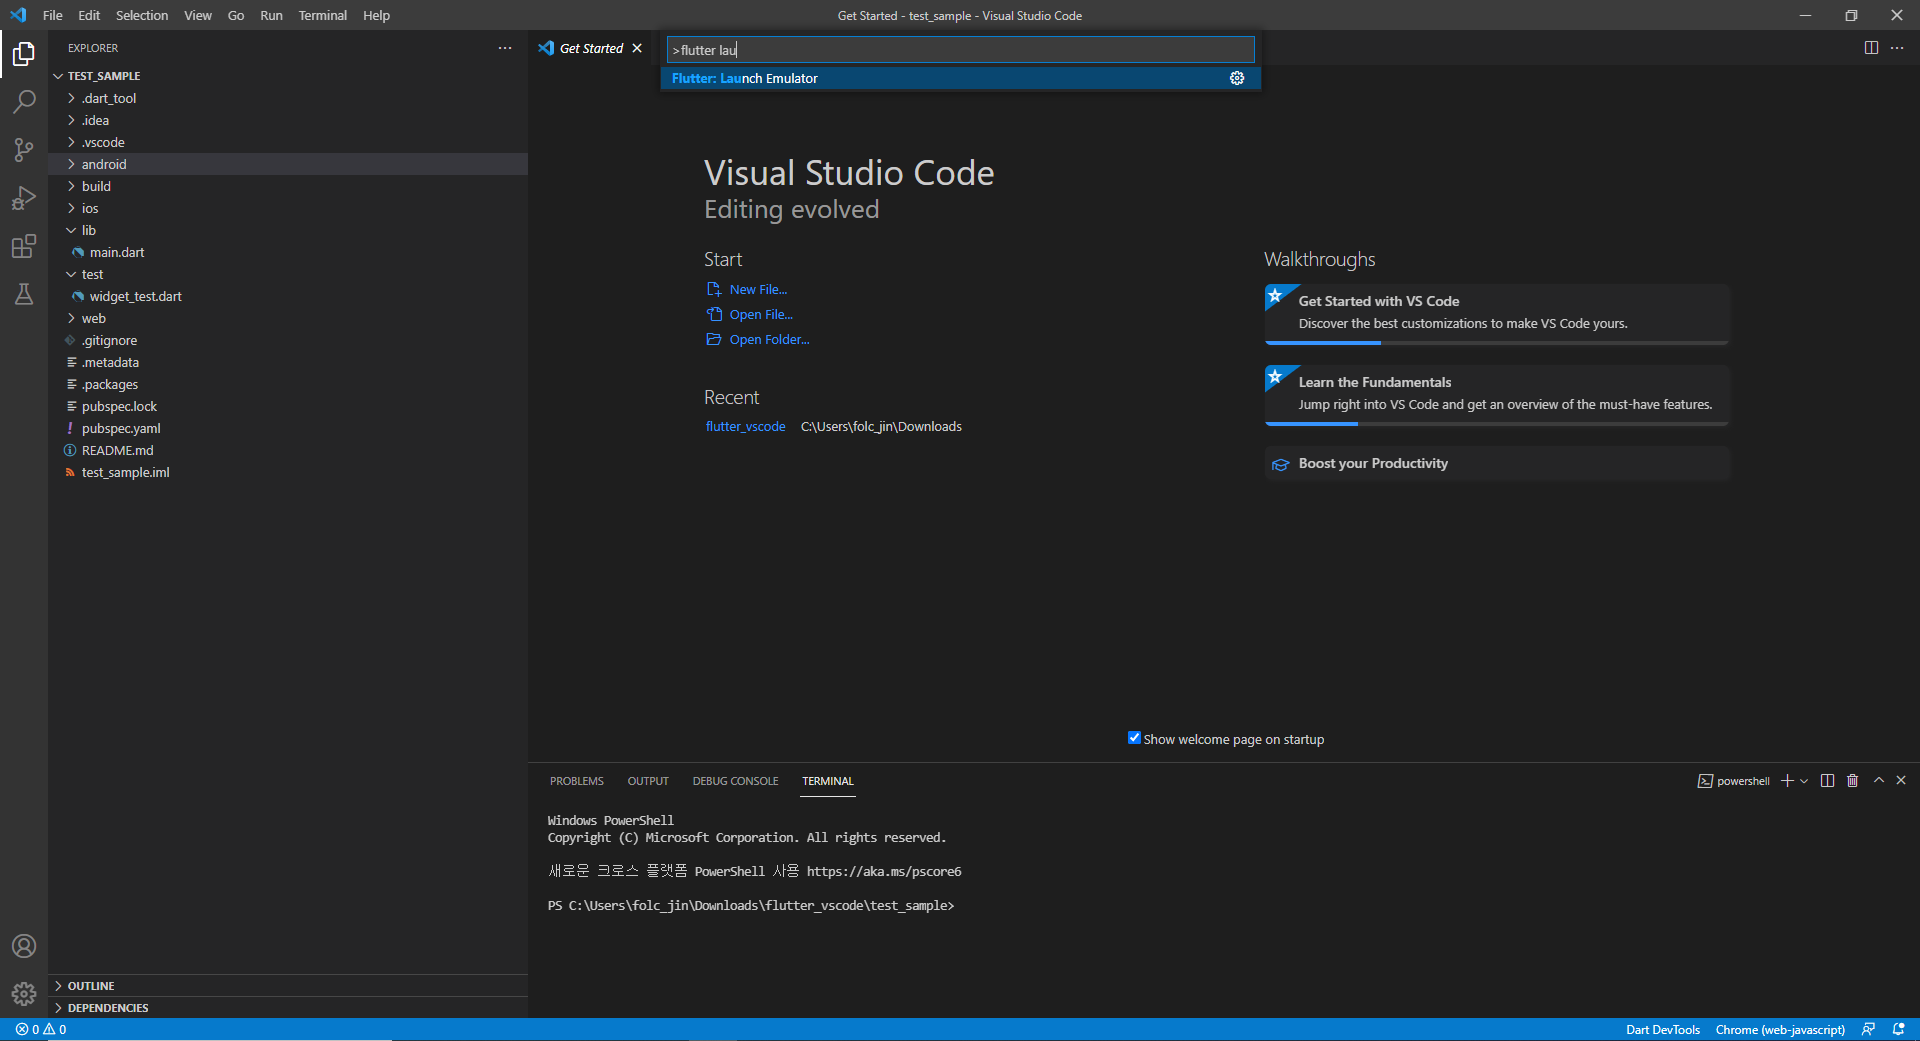This screenshot has width=1920, height=1041.
Task: Click errors and warnings count in status bar
Action: click(41, 1030)
